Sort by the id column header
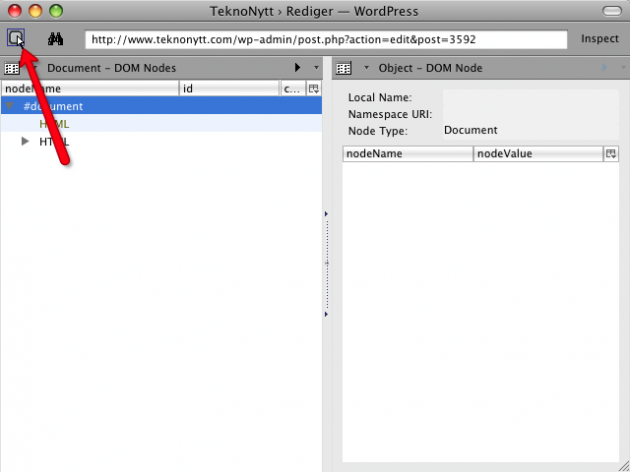The height and width of the screenshot is (472, 630). 228,88
